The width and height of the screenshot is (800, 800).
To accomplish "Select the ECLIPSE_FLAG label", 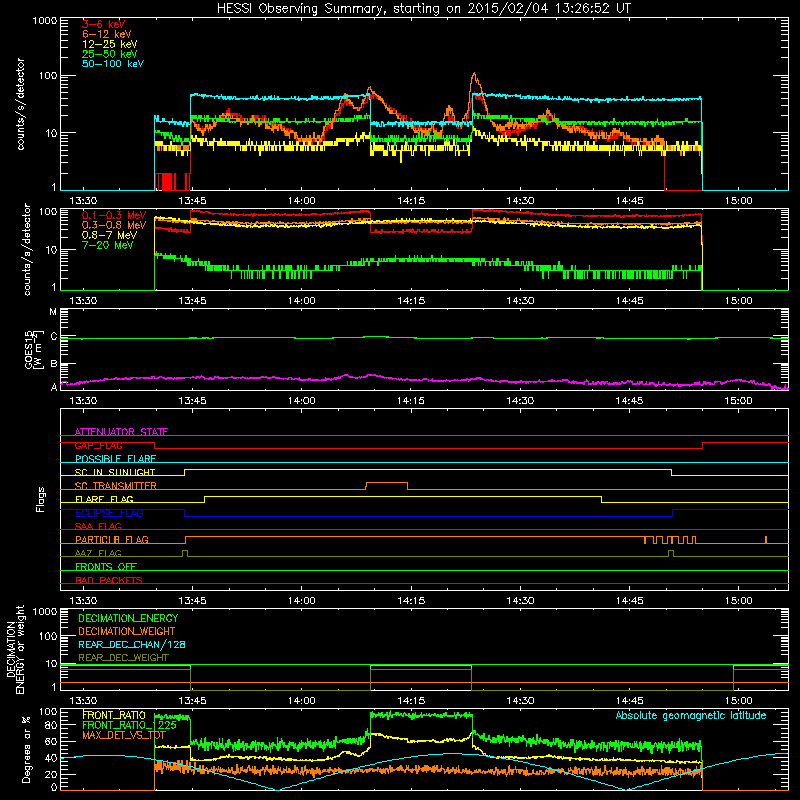I will pos(109,513).
